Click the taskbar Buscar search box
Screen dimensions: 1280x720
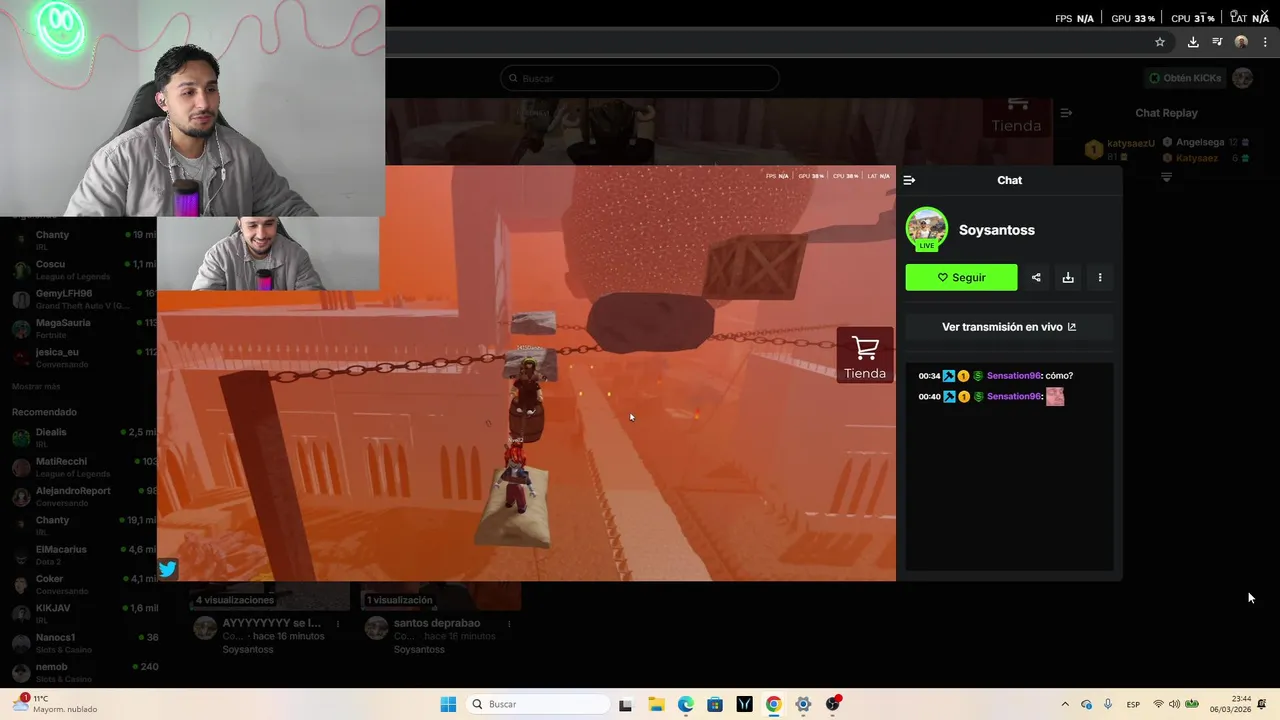pos(538,704)
